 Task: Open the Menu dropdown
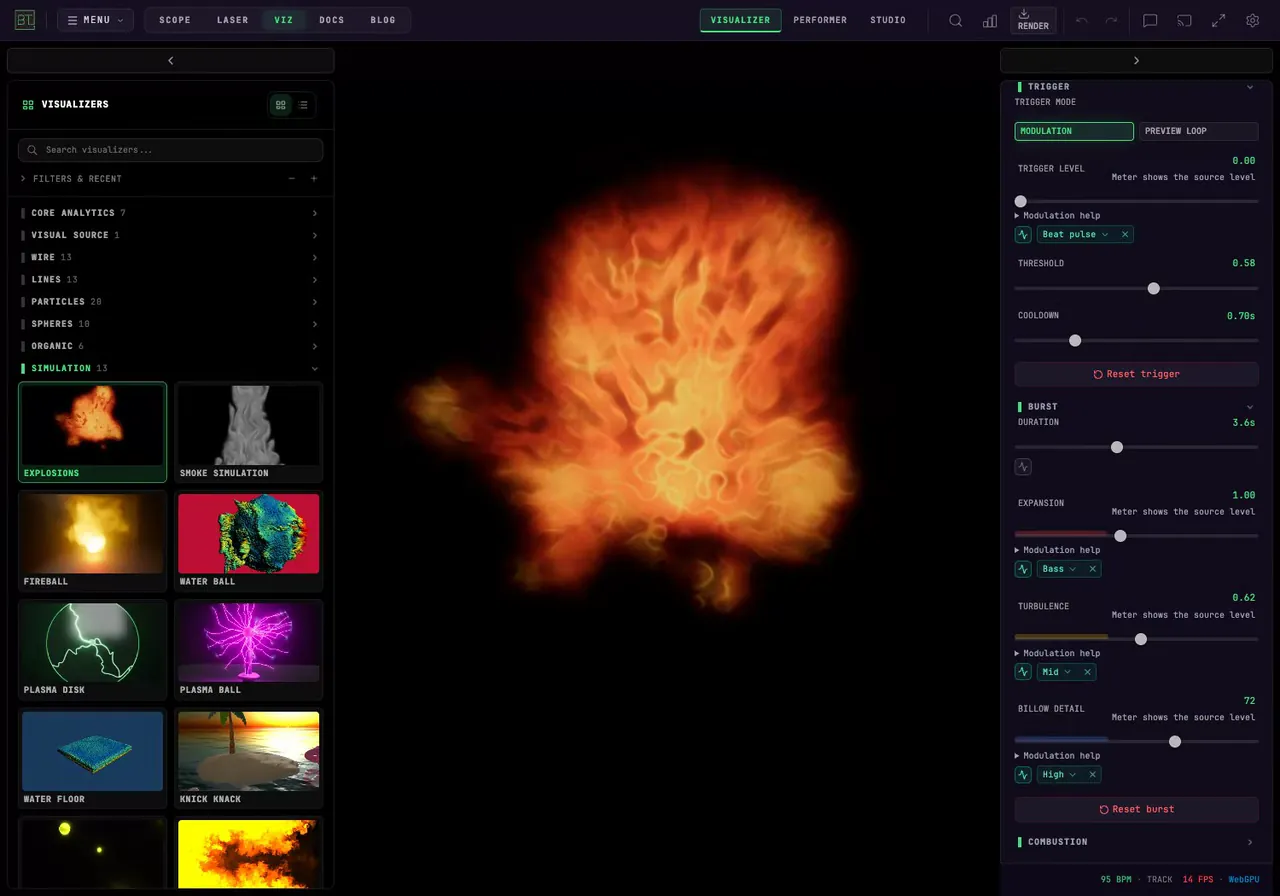point(95,20)
